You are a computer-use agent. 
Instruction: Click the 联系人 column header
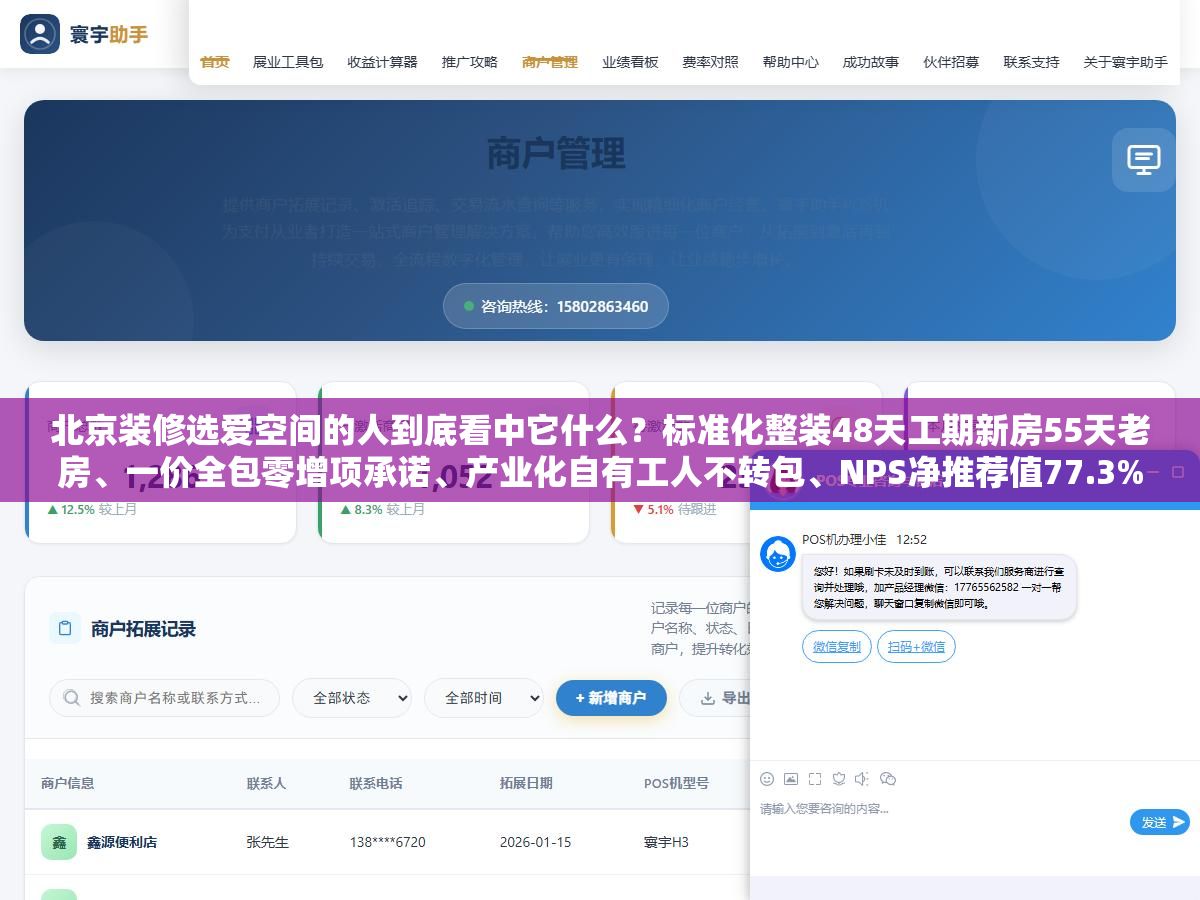[266, 783]
